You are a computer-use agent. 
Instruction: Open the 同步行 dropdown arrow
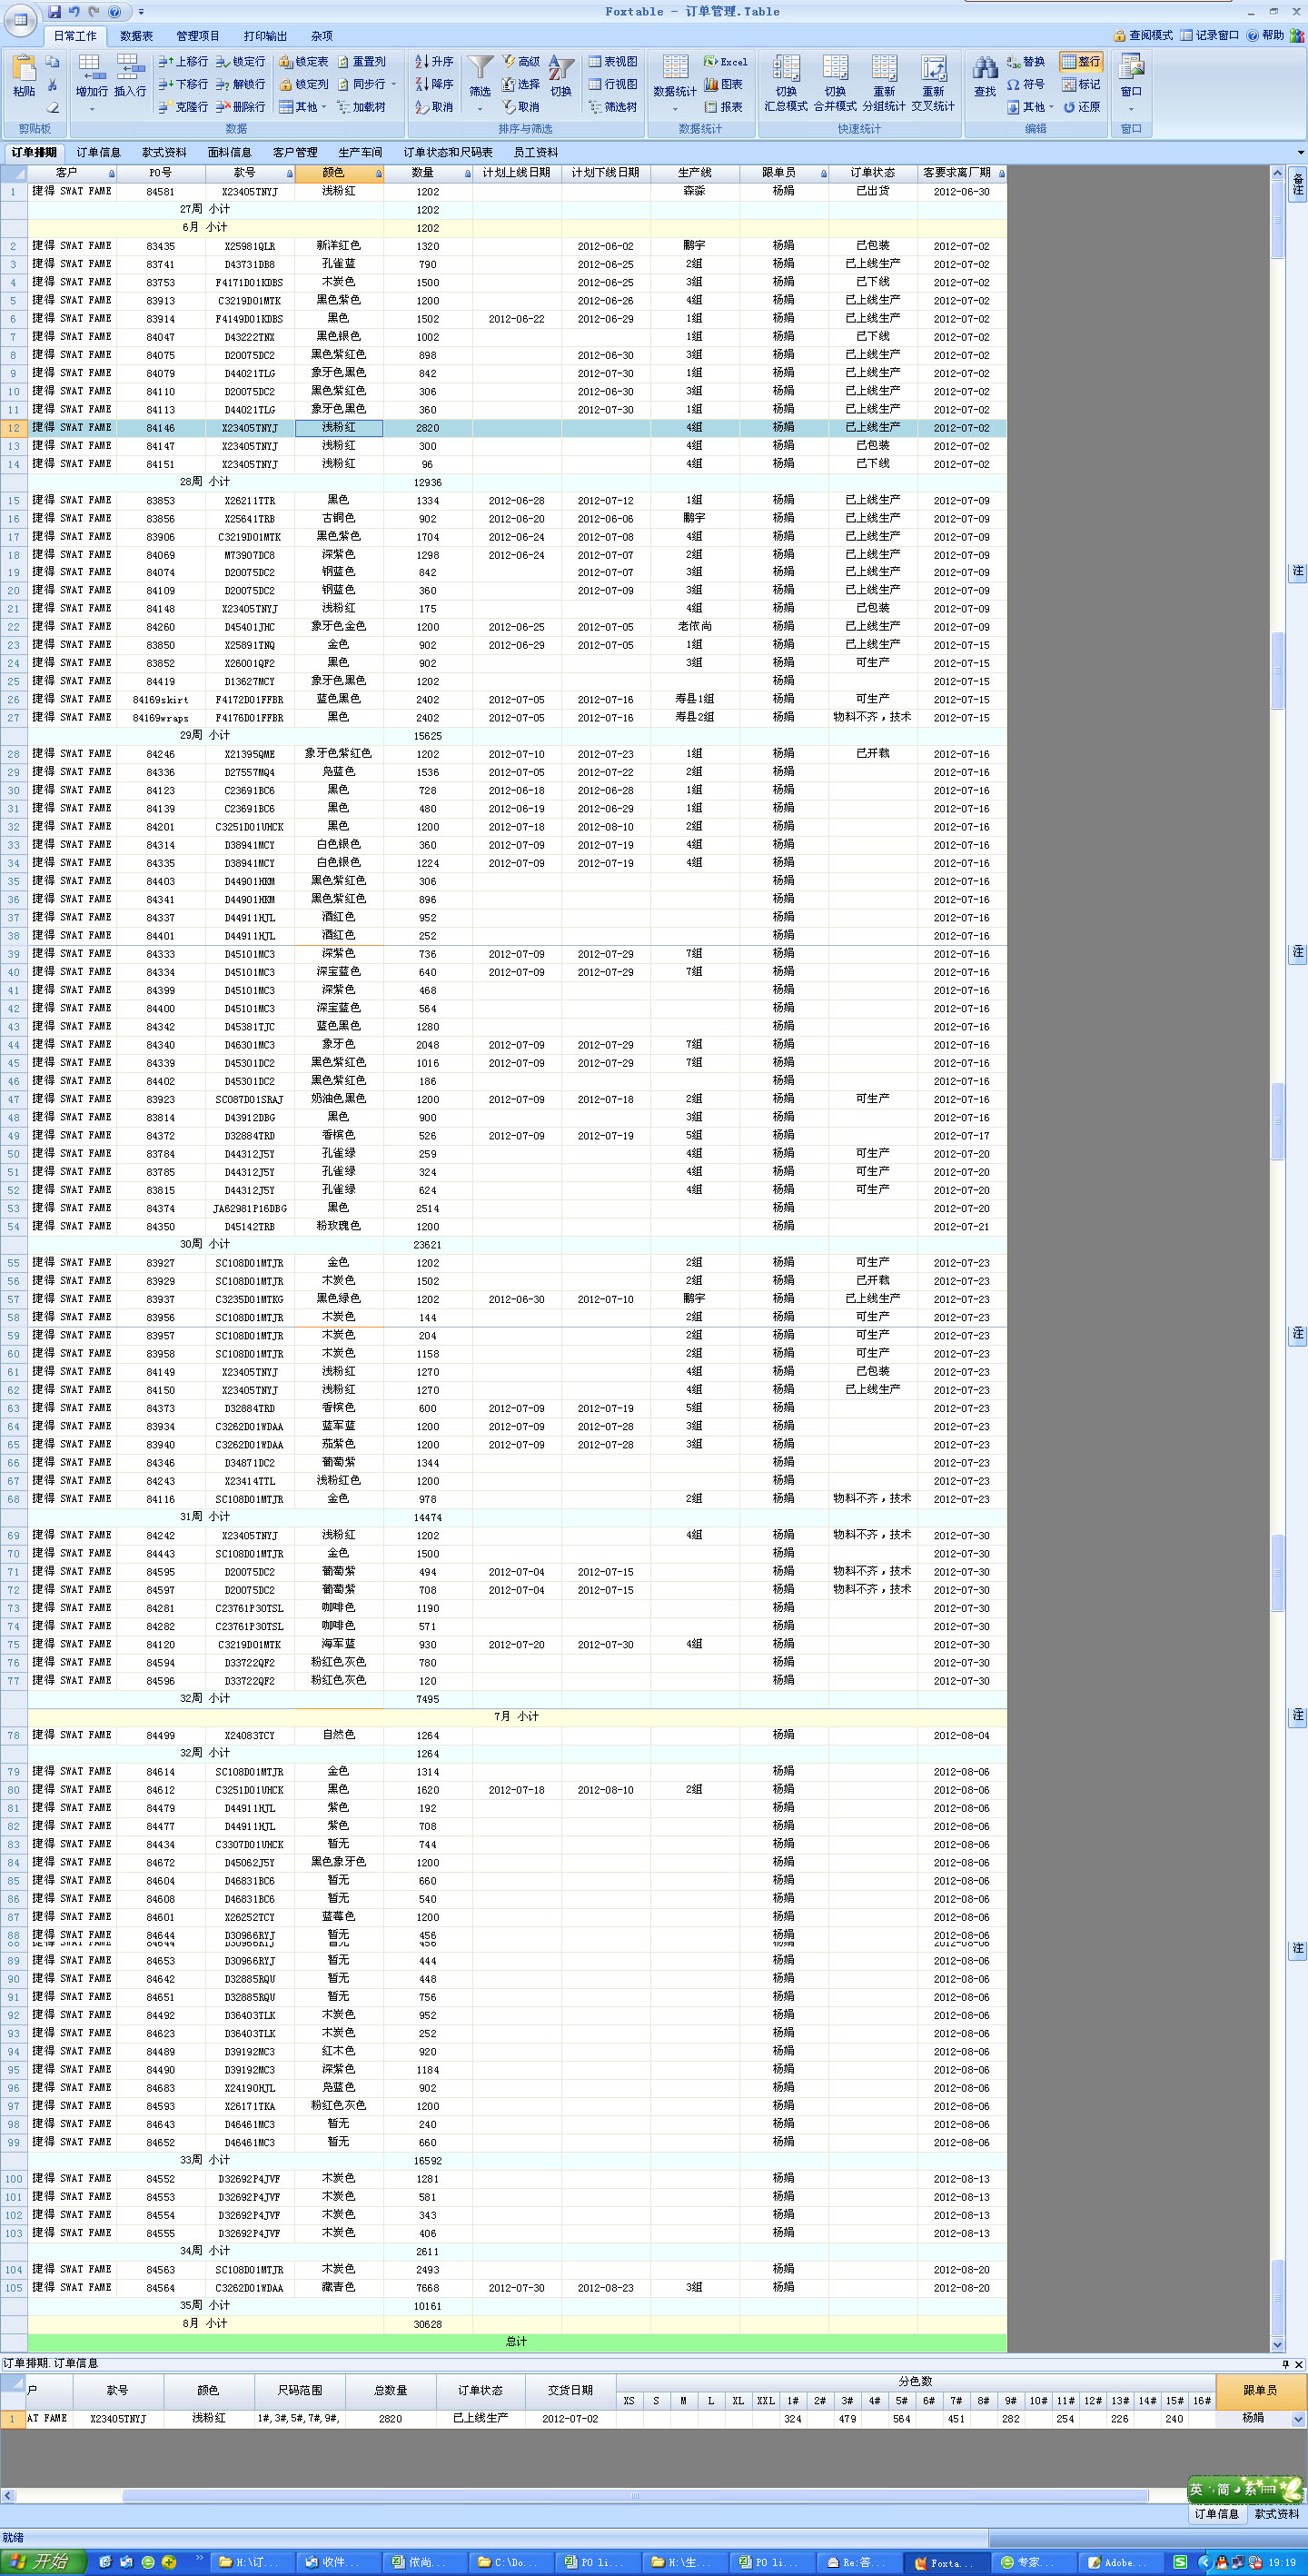(394, 84)
